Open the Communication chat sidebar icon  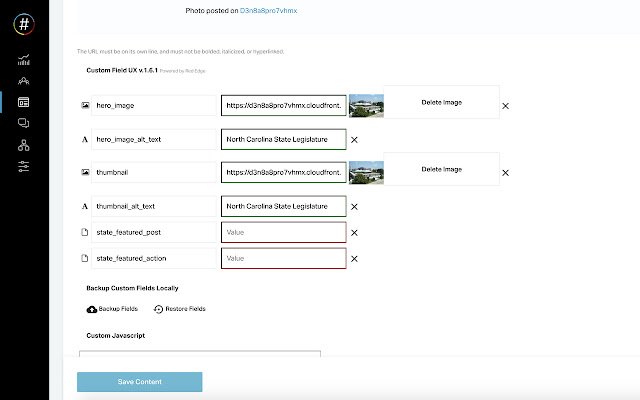[x=24, y=123]
